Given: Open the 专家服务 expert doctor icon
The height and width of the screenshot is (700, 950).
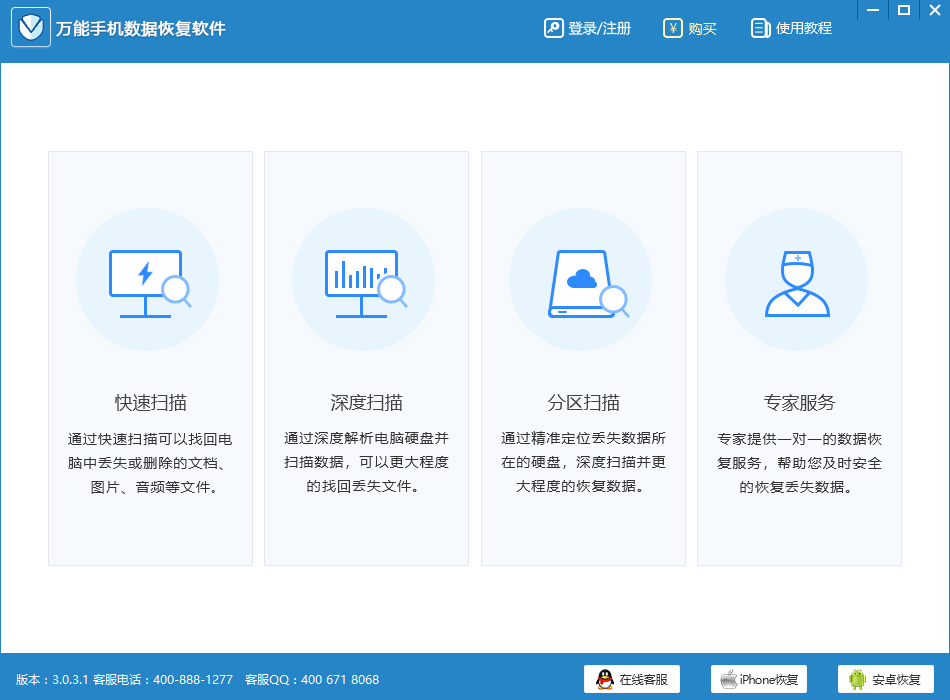Looking at the screenshot, I should [x=796, y=279].
